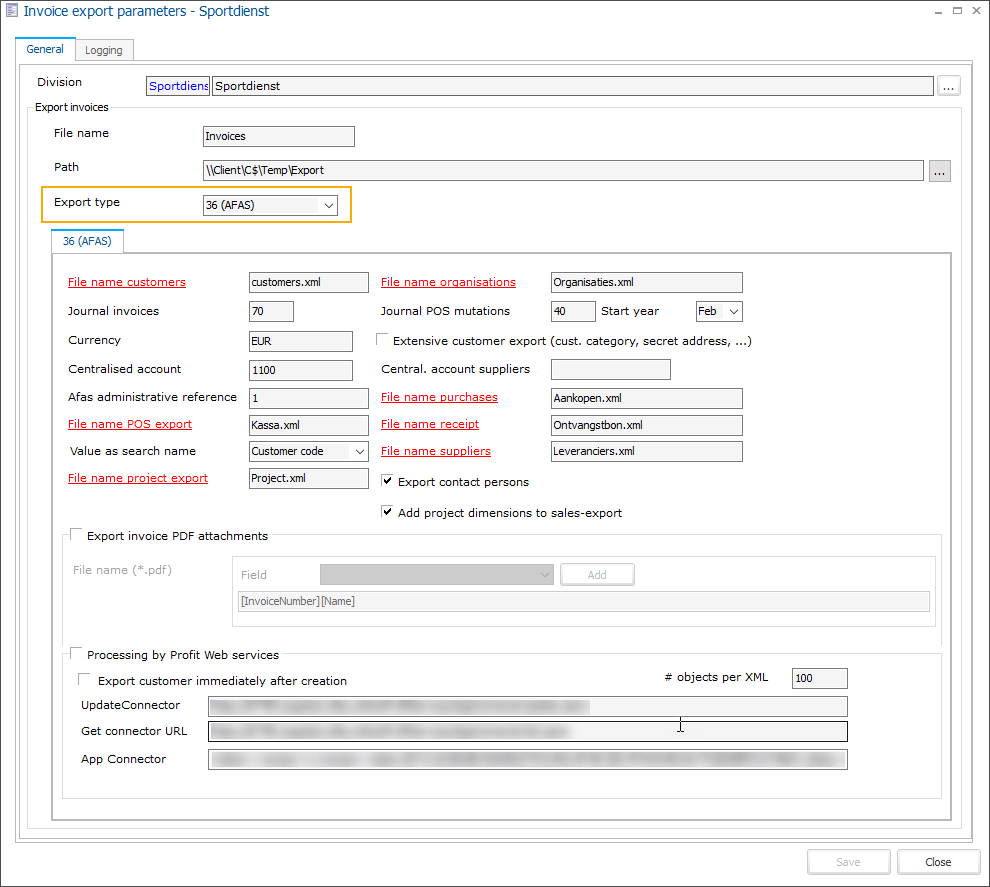The height and width of the screenshot is (887, 990).
Task: Open the Division browse ellipsis button
Action: [x=948, y=85]
